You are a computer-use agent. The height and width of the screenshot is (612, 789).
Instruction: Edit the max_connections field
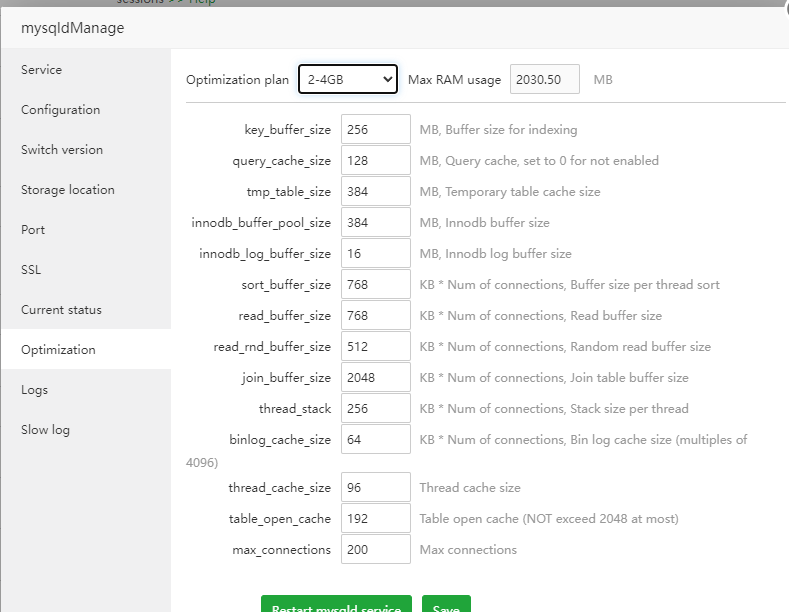pos(375,549)
